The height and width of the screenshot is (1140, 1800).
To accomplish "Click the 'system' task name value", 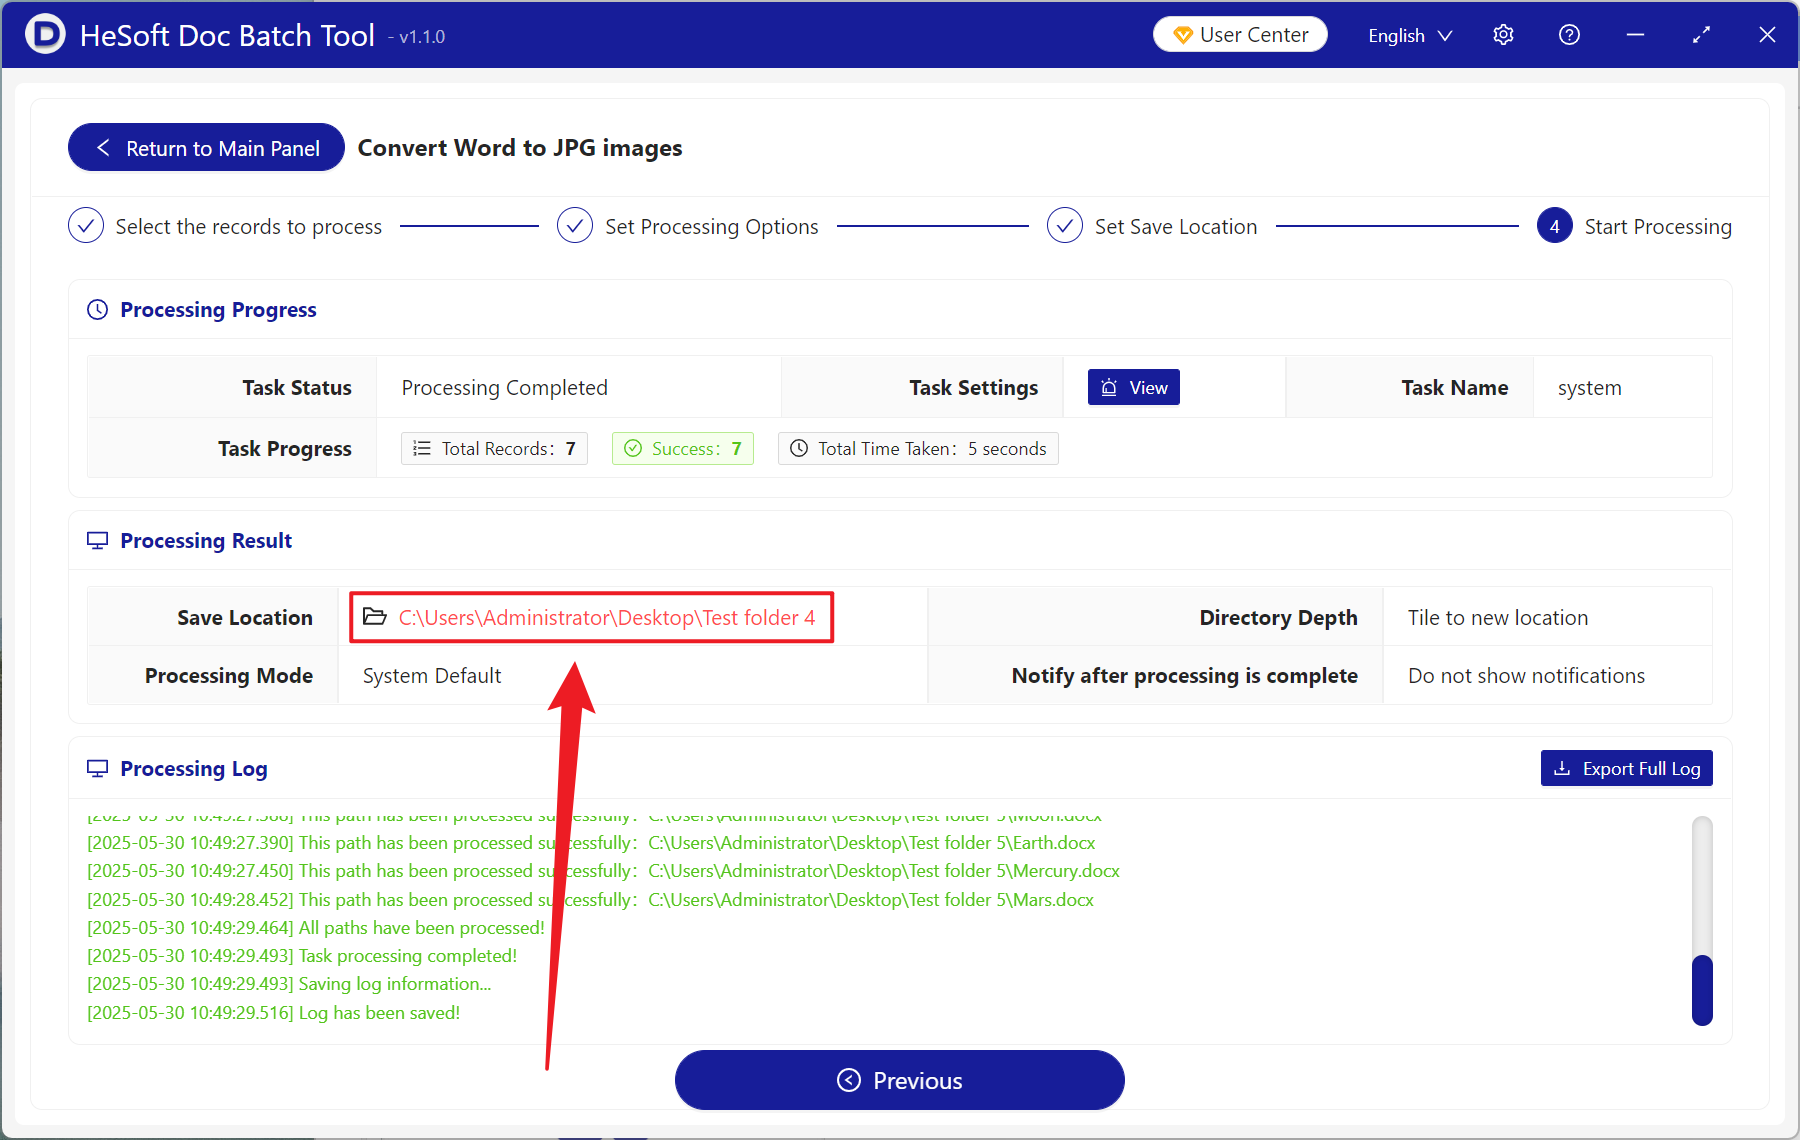I will (1589, 388).
